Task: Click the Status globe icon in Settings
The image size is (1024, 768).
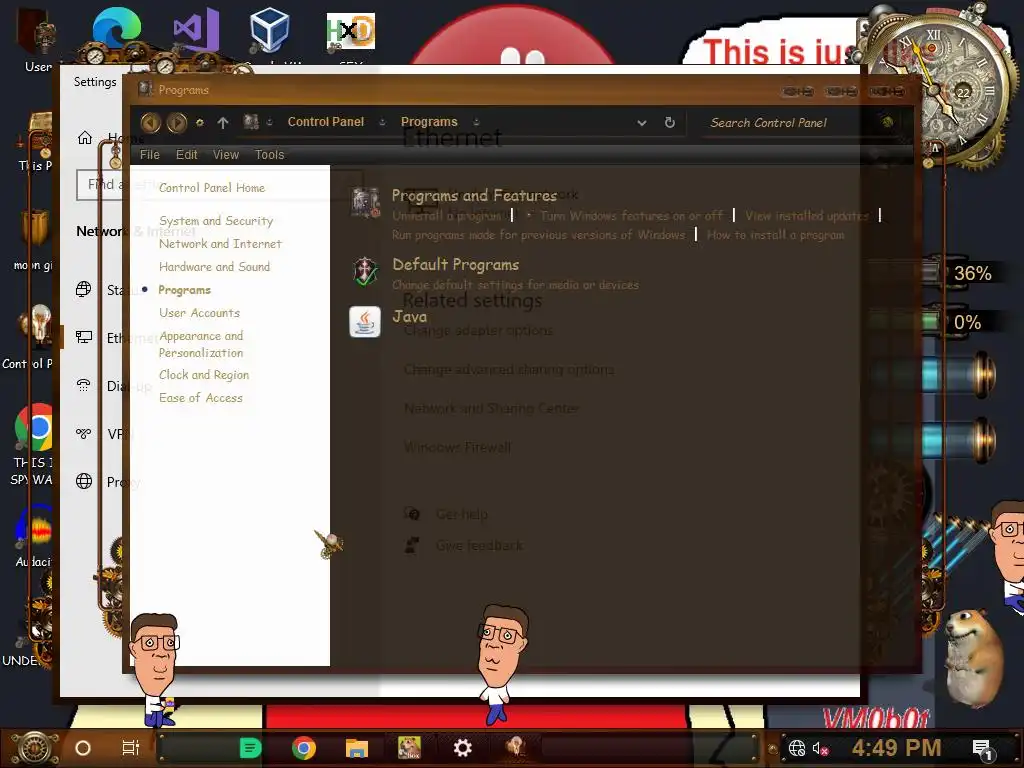Action: pos(84,289)
